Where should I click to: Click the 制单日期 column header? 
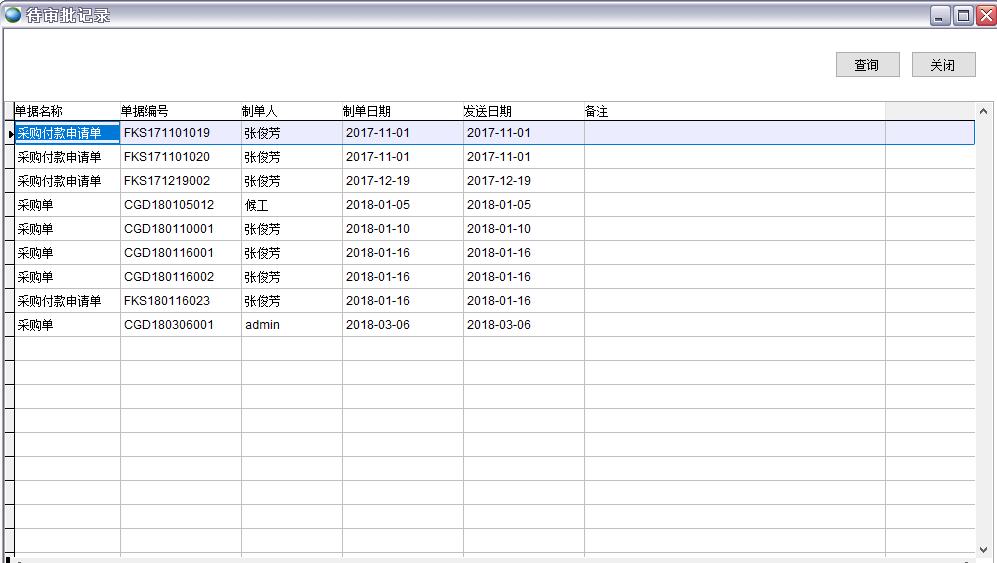tap(367, 111)
